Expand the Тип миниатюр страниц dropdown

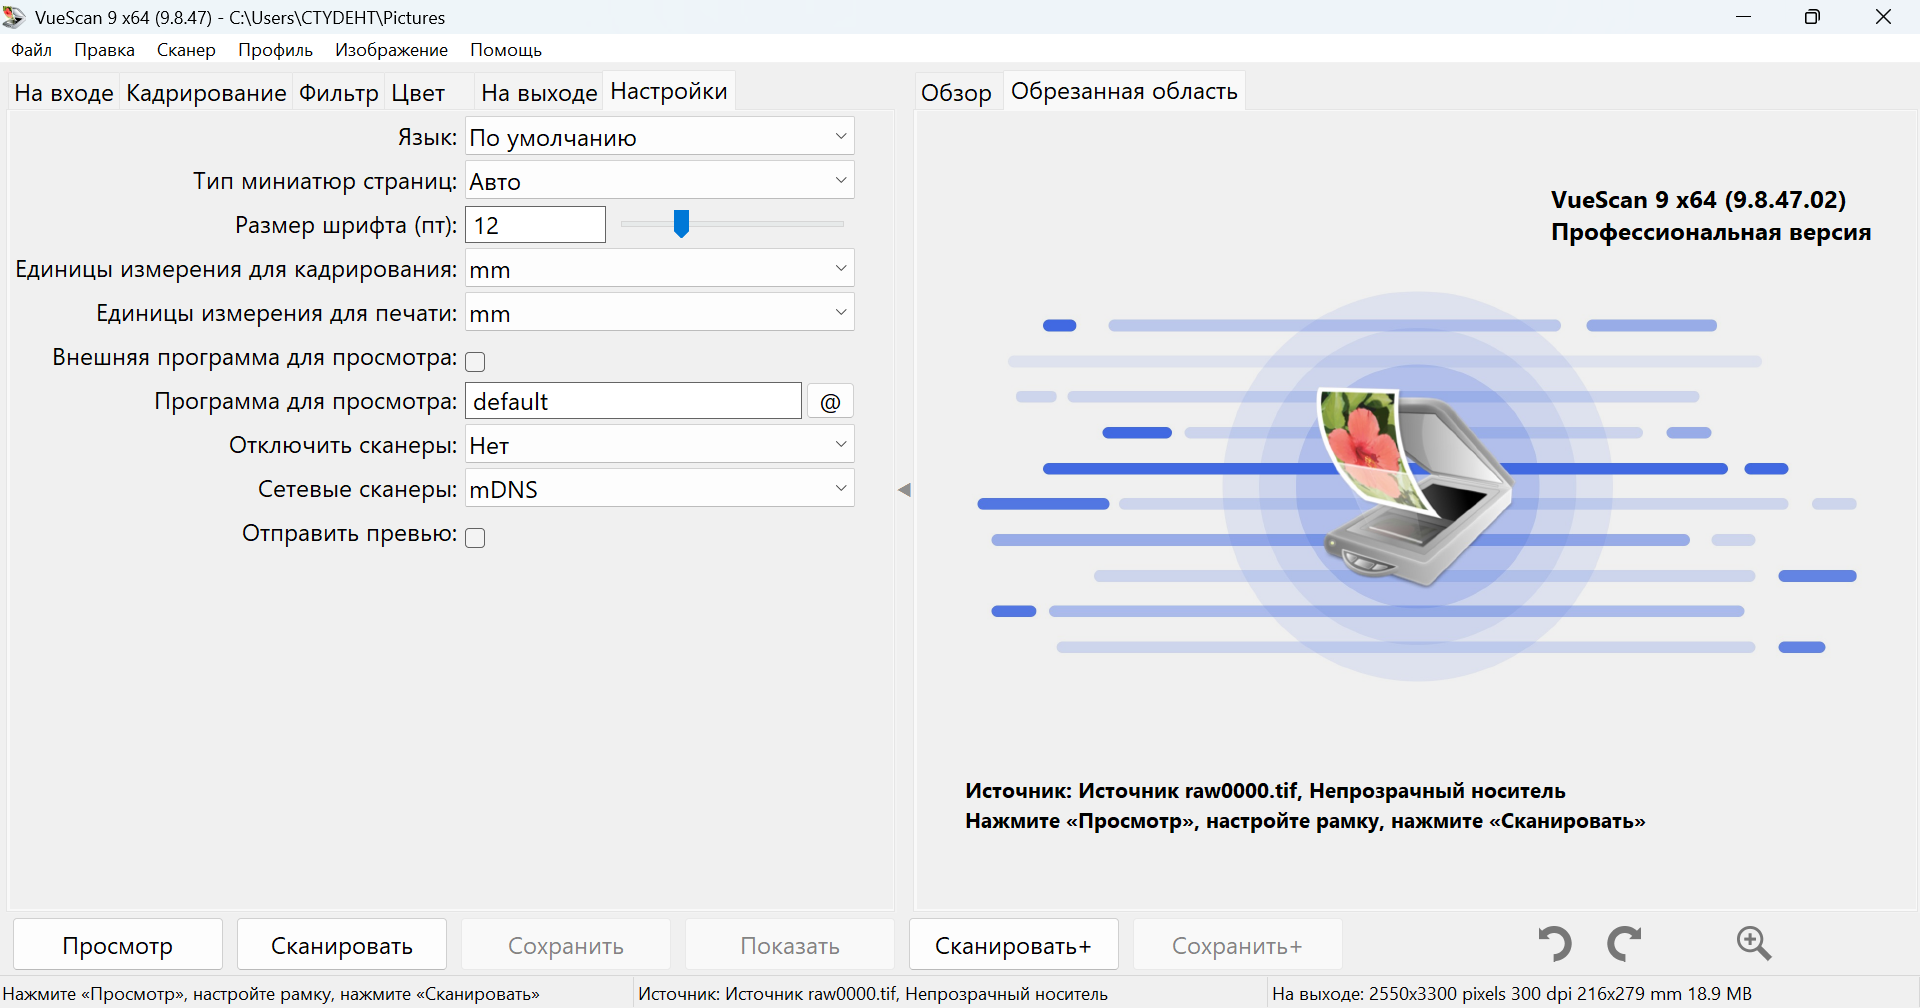[x=659, y=181]
